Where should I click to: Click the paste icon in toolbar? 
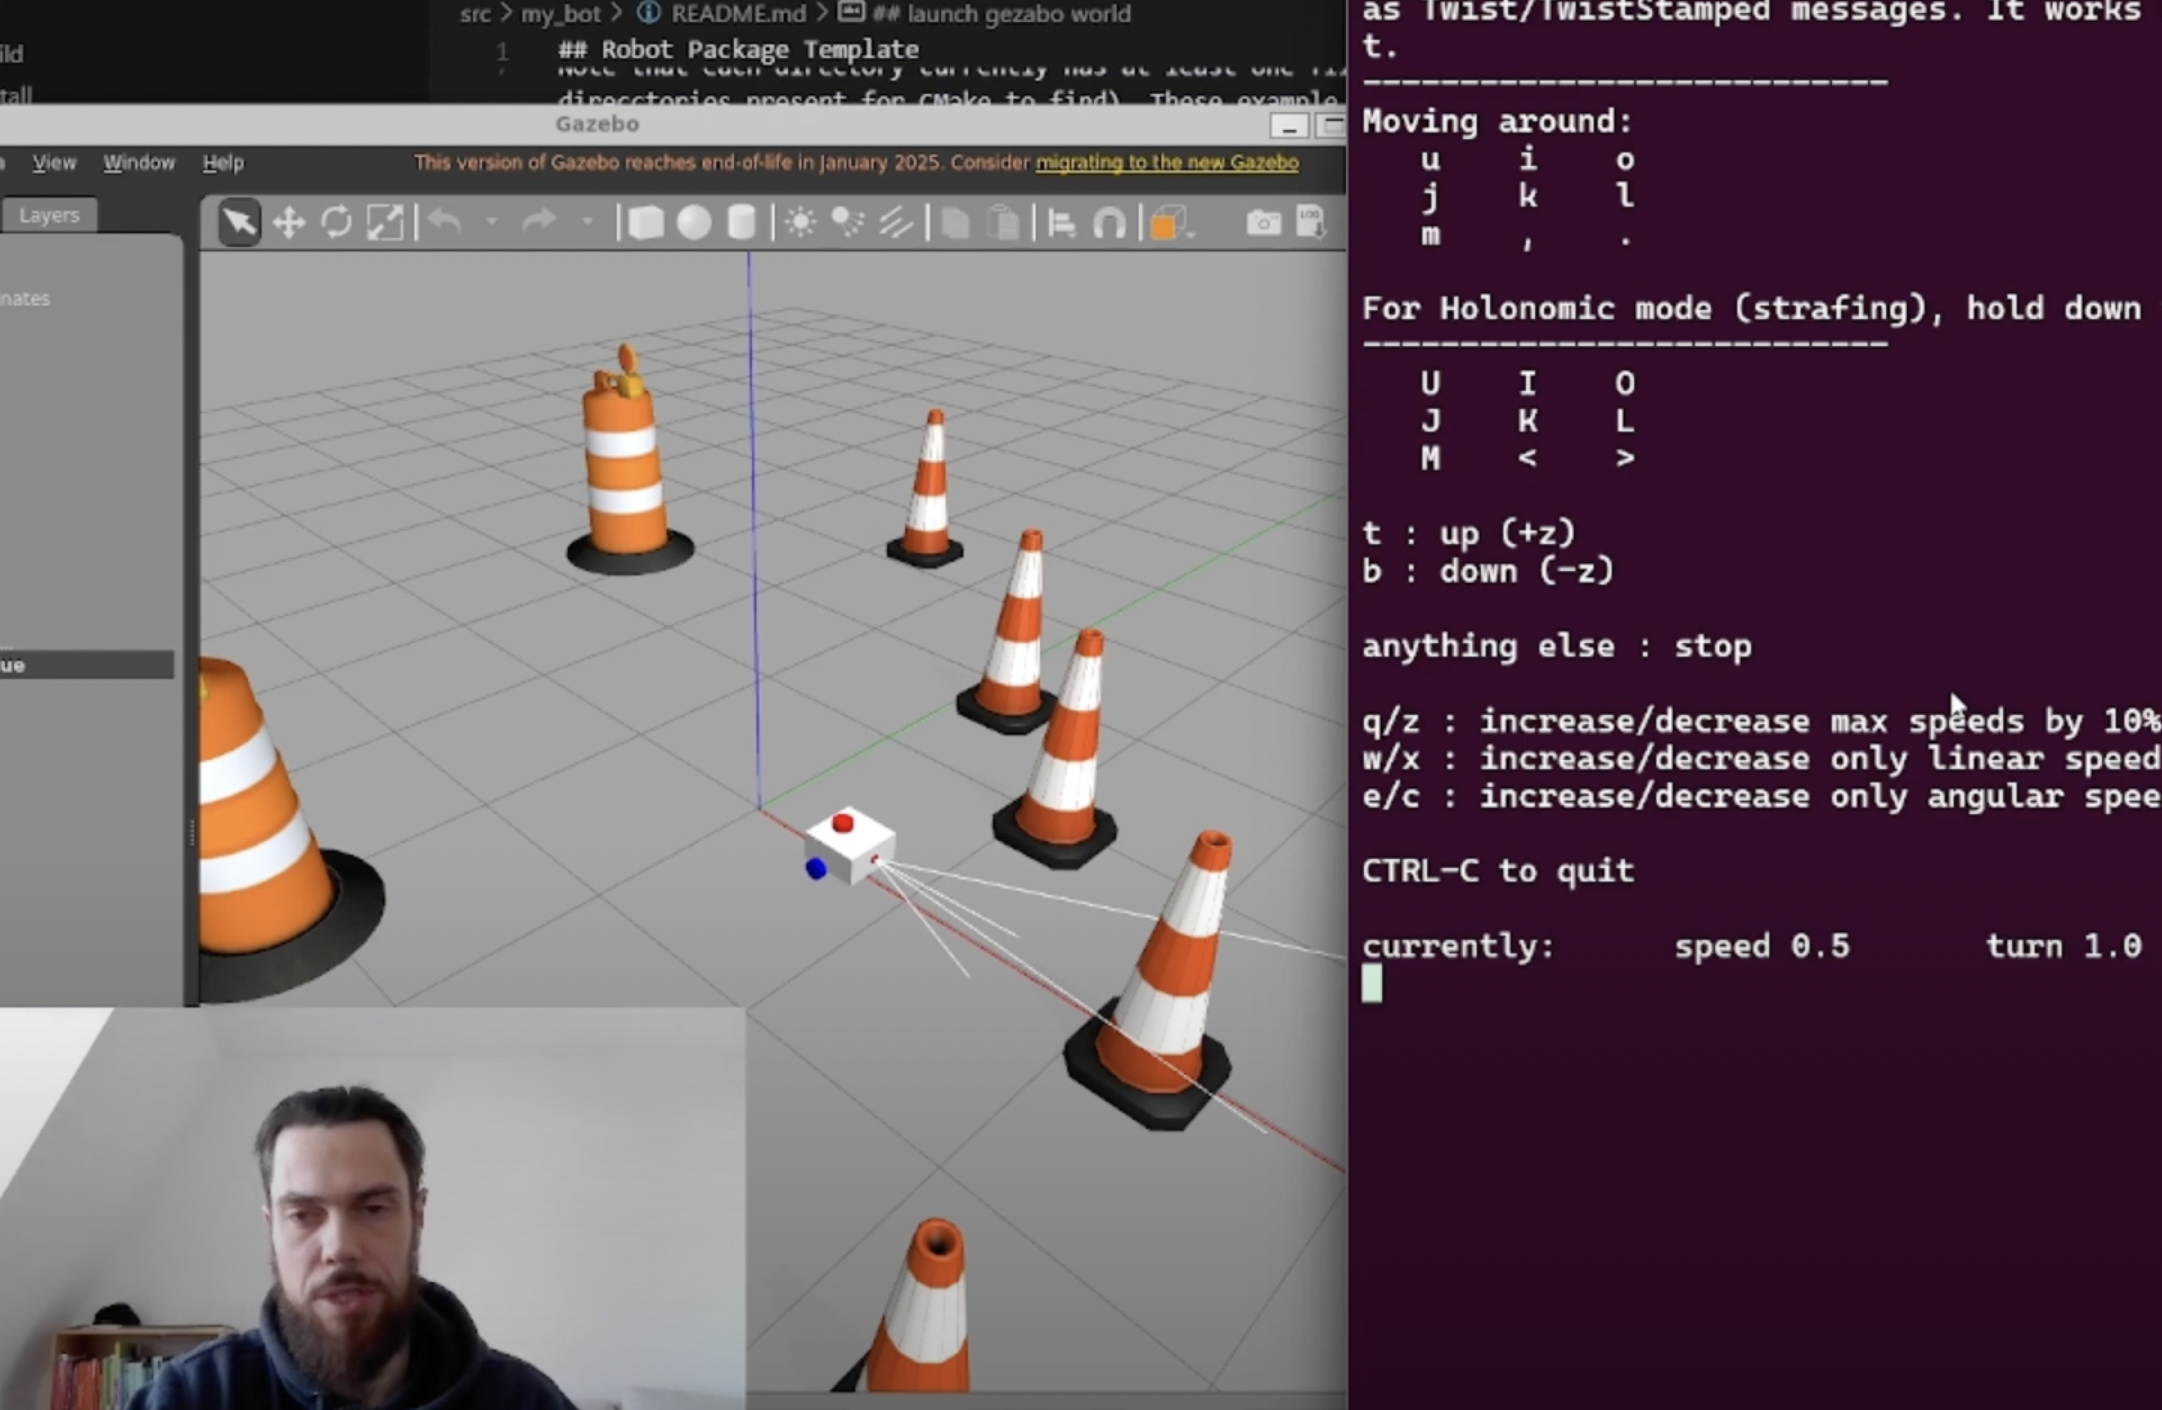(x=1003, y=223)
